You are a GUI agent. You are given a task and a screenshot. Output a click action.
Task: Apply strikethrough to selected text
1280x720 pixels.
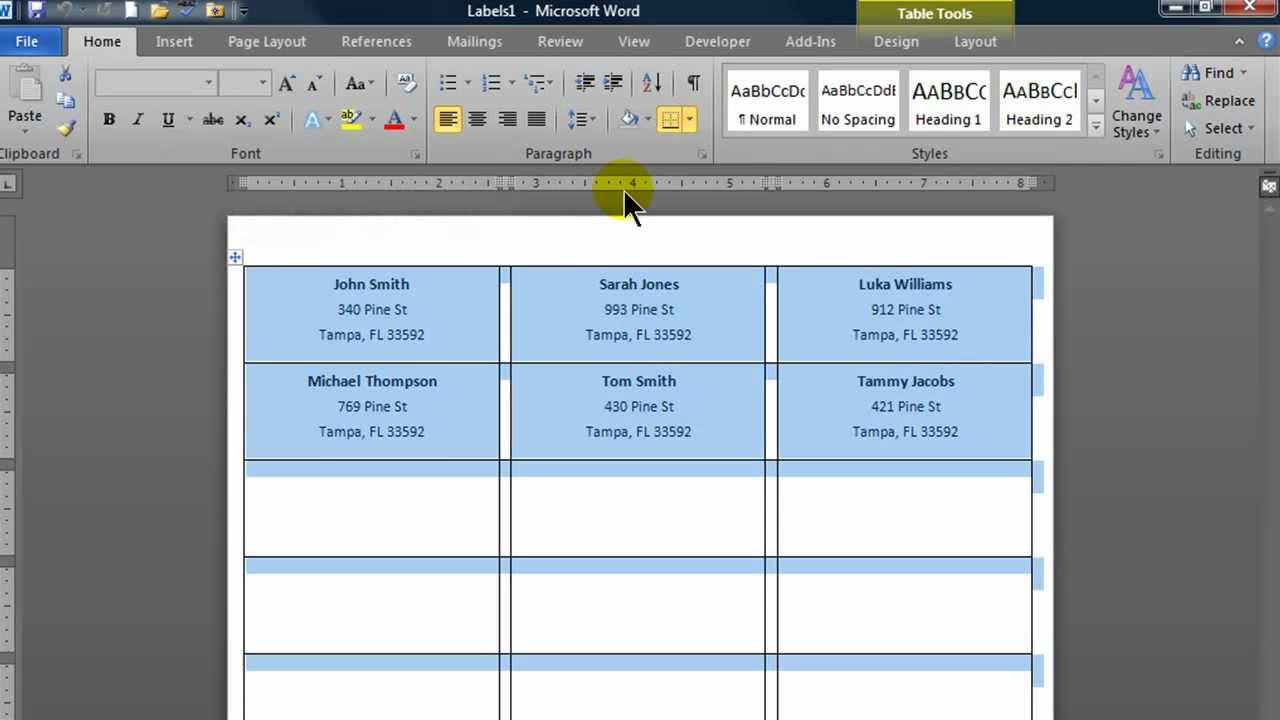click(x=212, y=119)
